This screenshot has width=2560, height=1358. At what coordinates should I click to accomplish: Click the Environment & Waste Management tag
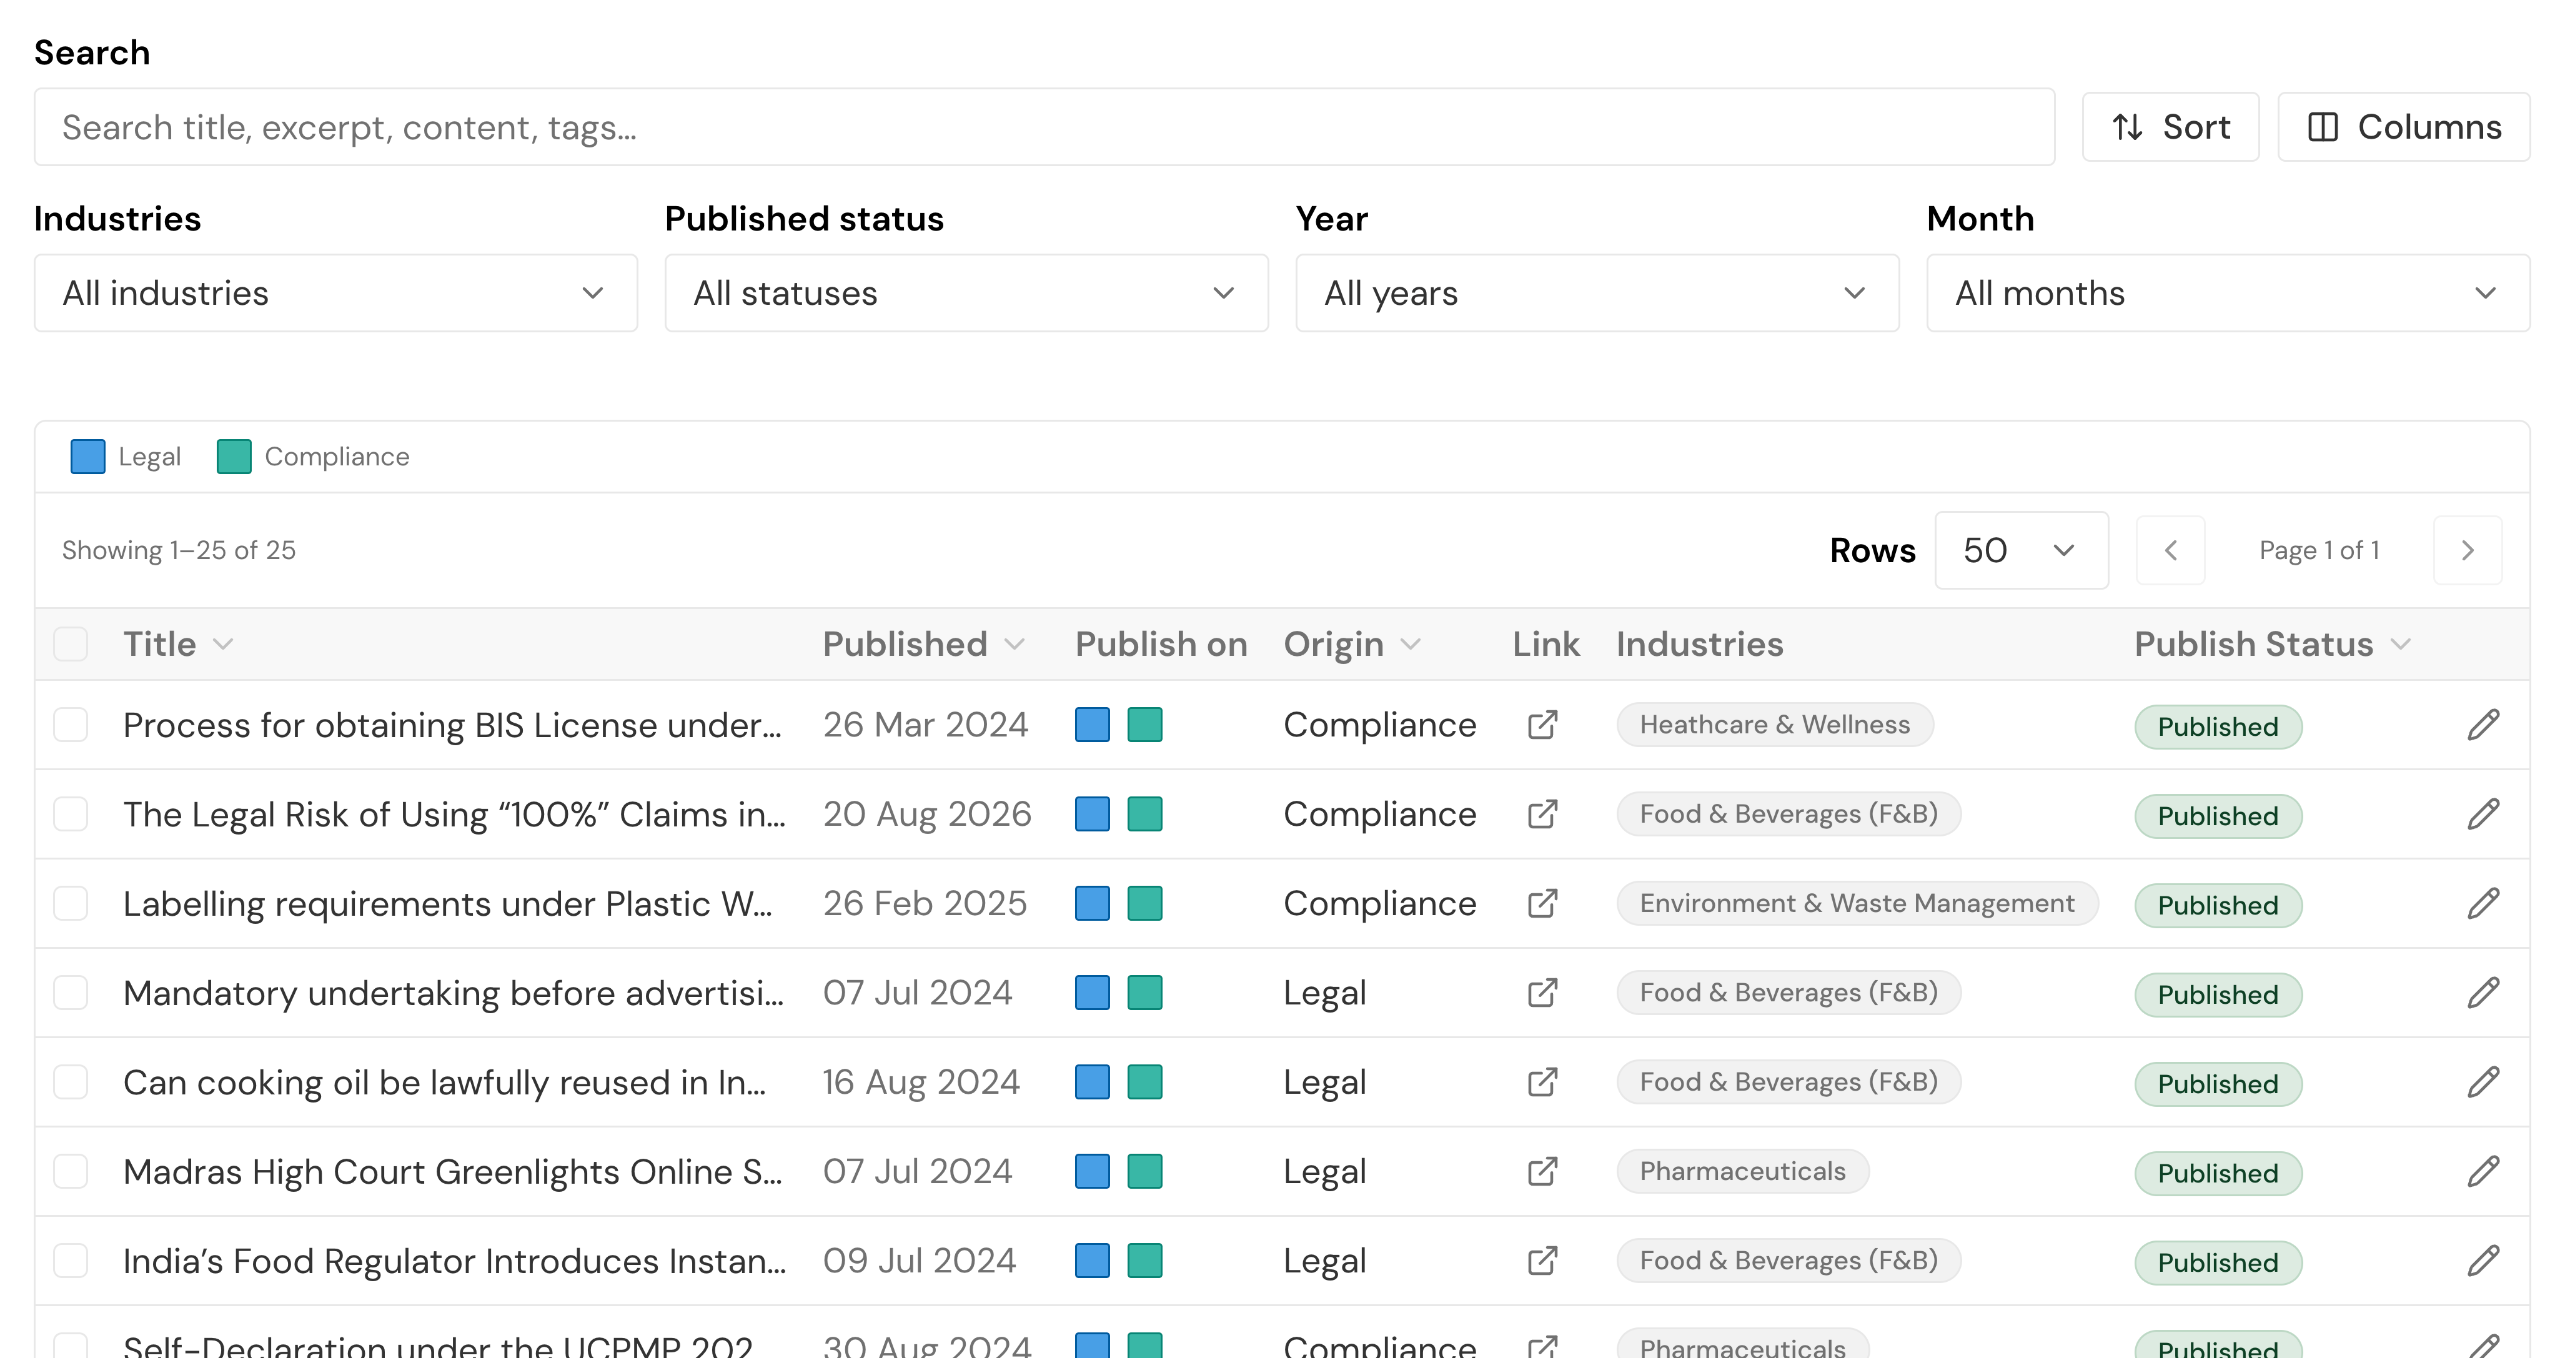pyautogui.click(x=1857, y=903)
